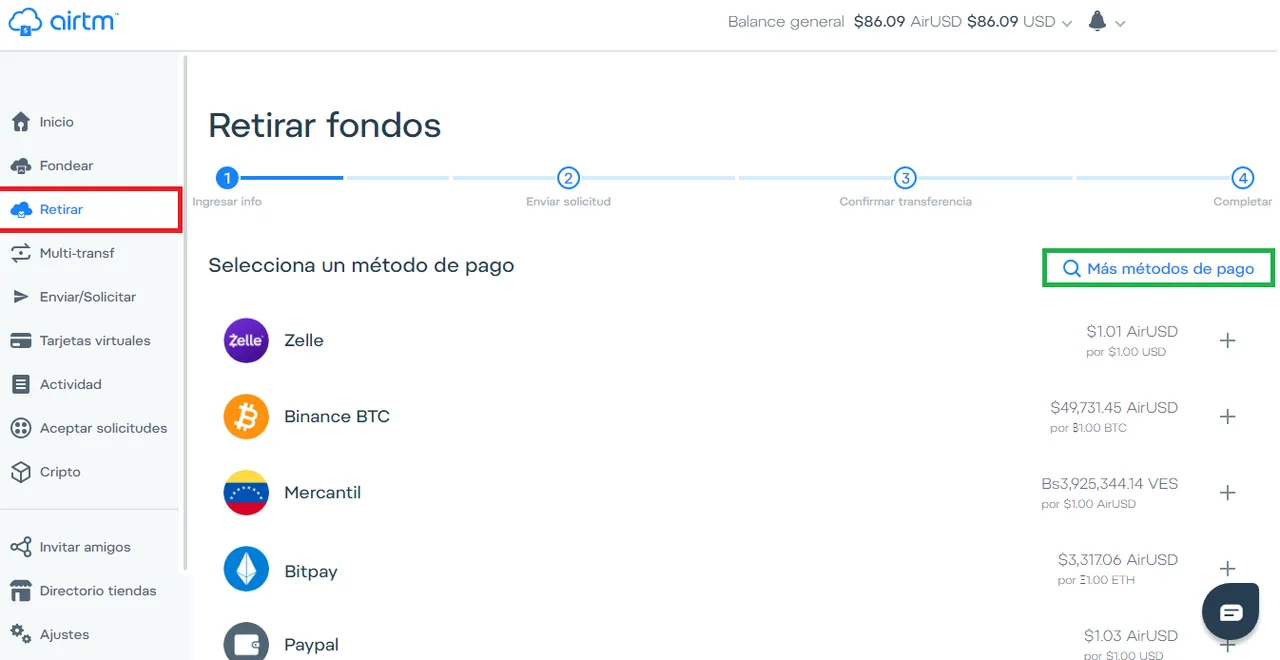Select the Binance BTC method name
1280x660 pixels.
click(337, 416)
